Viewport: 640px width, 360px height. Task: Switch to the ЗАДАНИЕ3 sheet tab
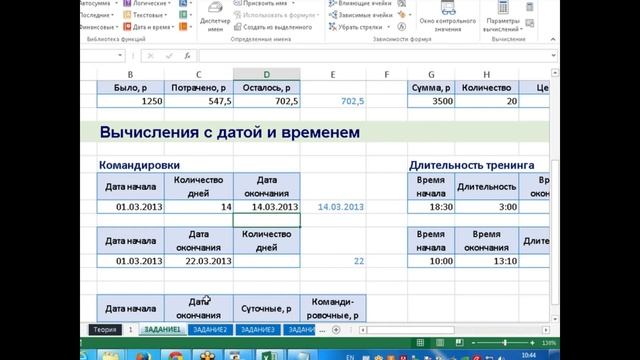[x=258, y=330]
